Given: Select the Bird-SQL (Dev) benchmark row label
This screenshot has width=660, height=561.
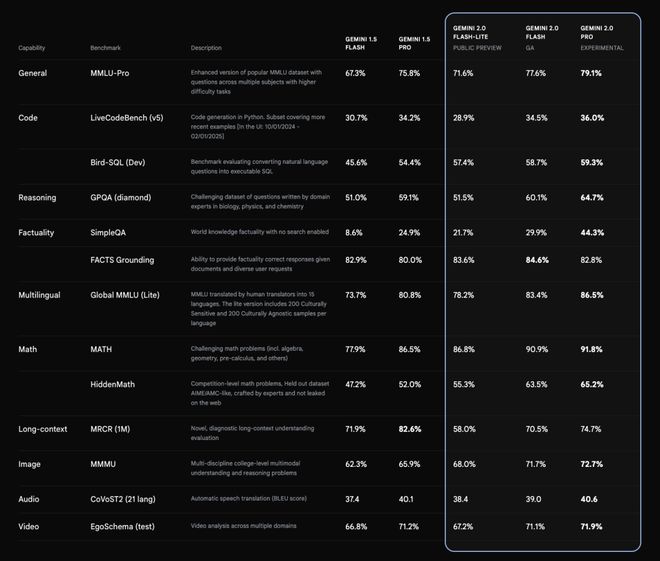Looking at the screenshot, I should pyautogui.click(x=118, y=161).
